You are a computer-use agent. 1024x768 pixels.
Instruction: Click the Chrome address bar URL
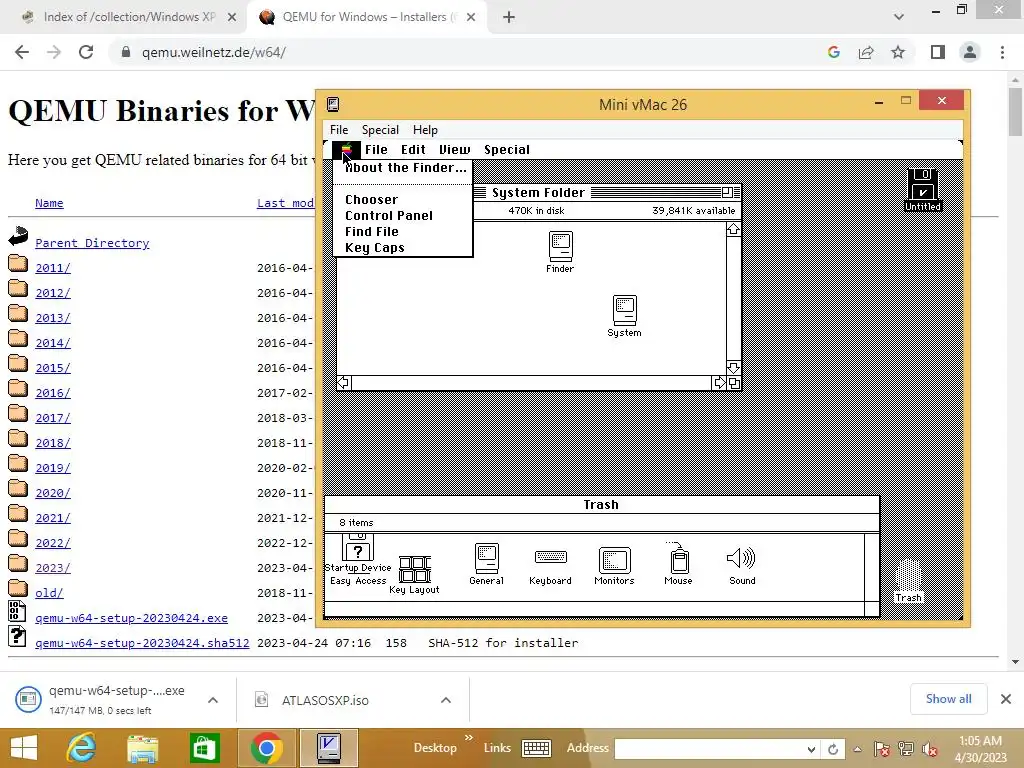click(214, 52)
